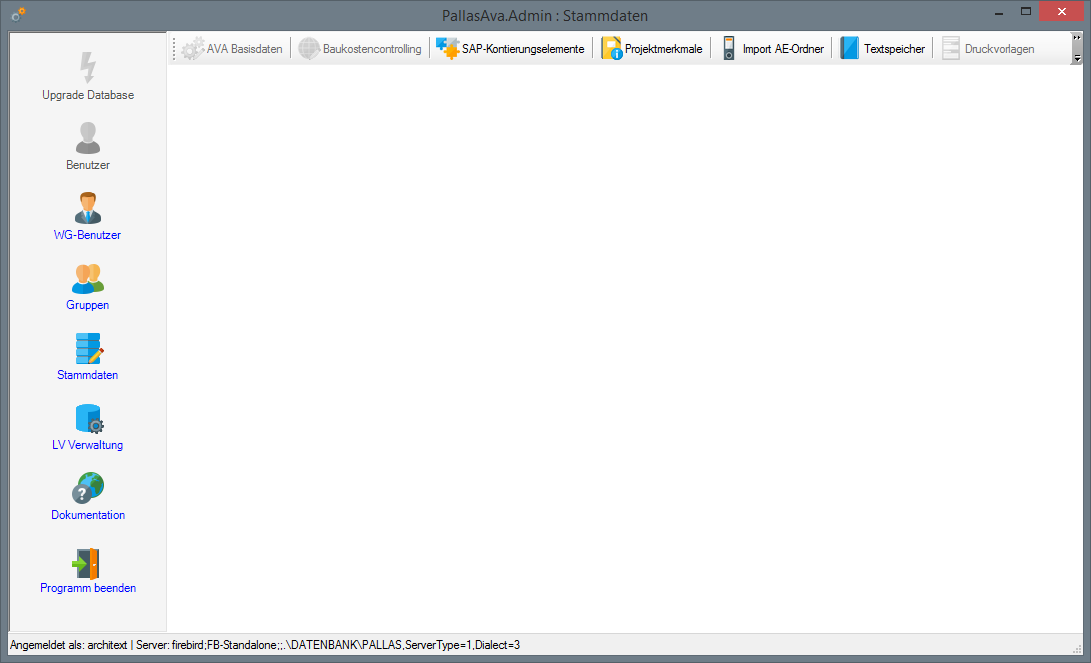
Task: Maximize the PallasAva.Admin window
Action: tap(1026, 12)
